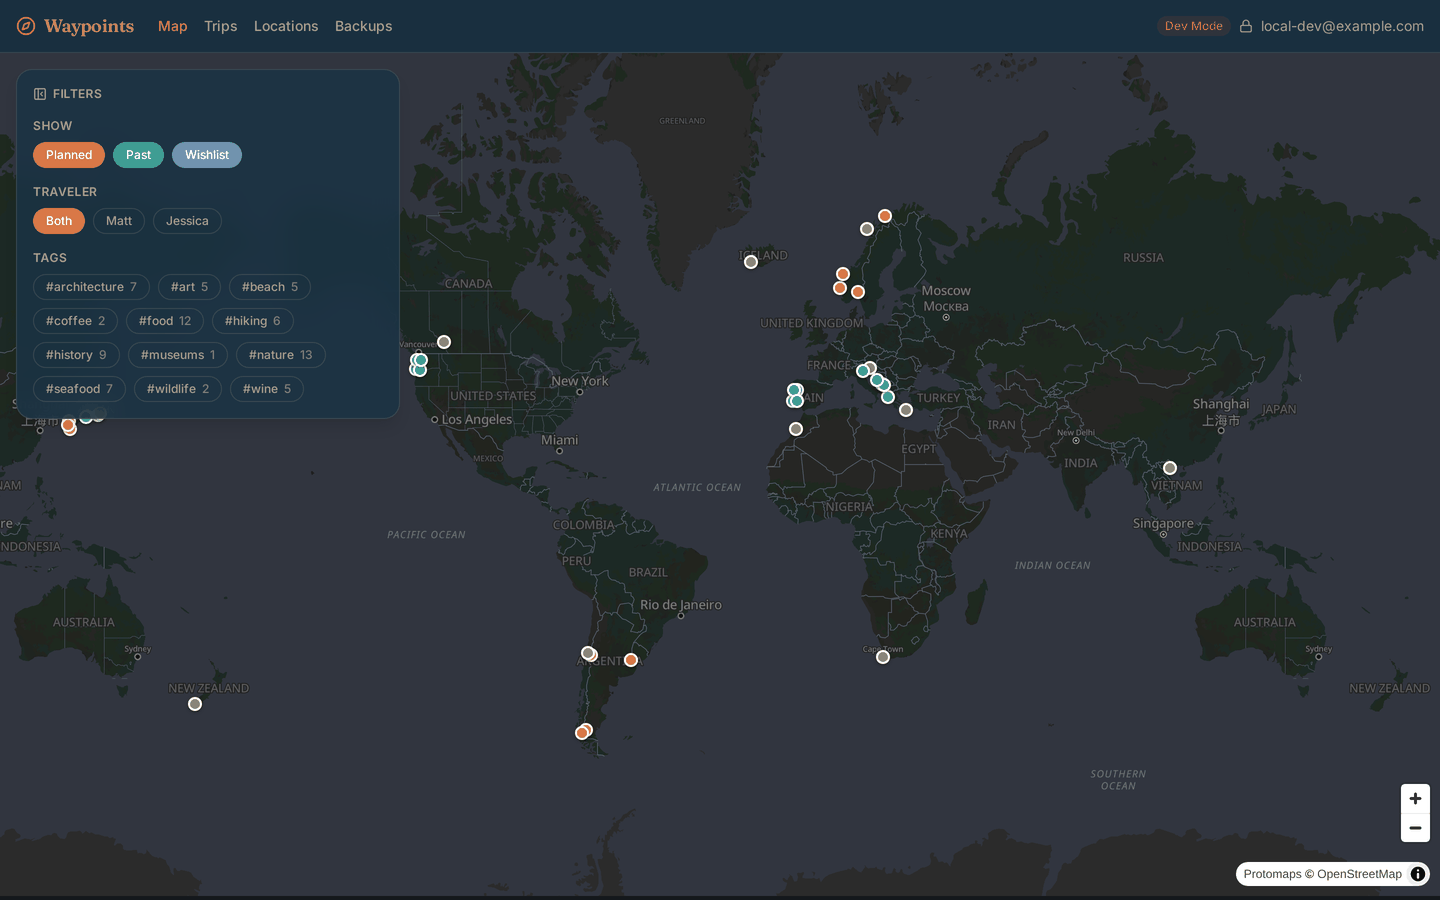Screen dimensions: 1440x900
Task: Click the Rio de Janeiro city label
Action: coord(681,605)
